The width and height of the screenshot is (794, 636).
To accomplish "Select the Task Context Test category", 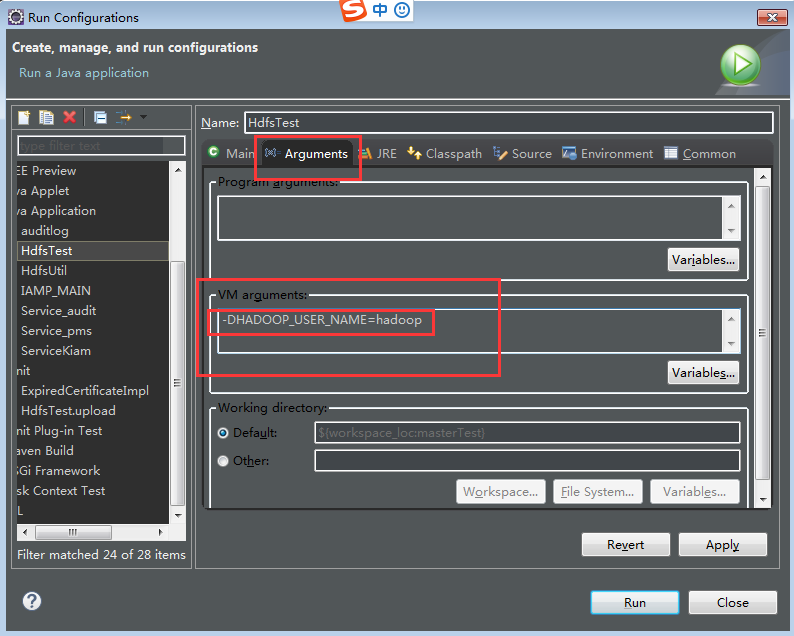I will pyautogui.click(x=61, y=491).
